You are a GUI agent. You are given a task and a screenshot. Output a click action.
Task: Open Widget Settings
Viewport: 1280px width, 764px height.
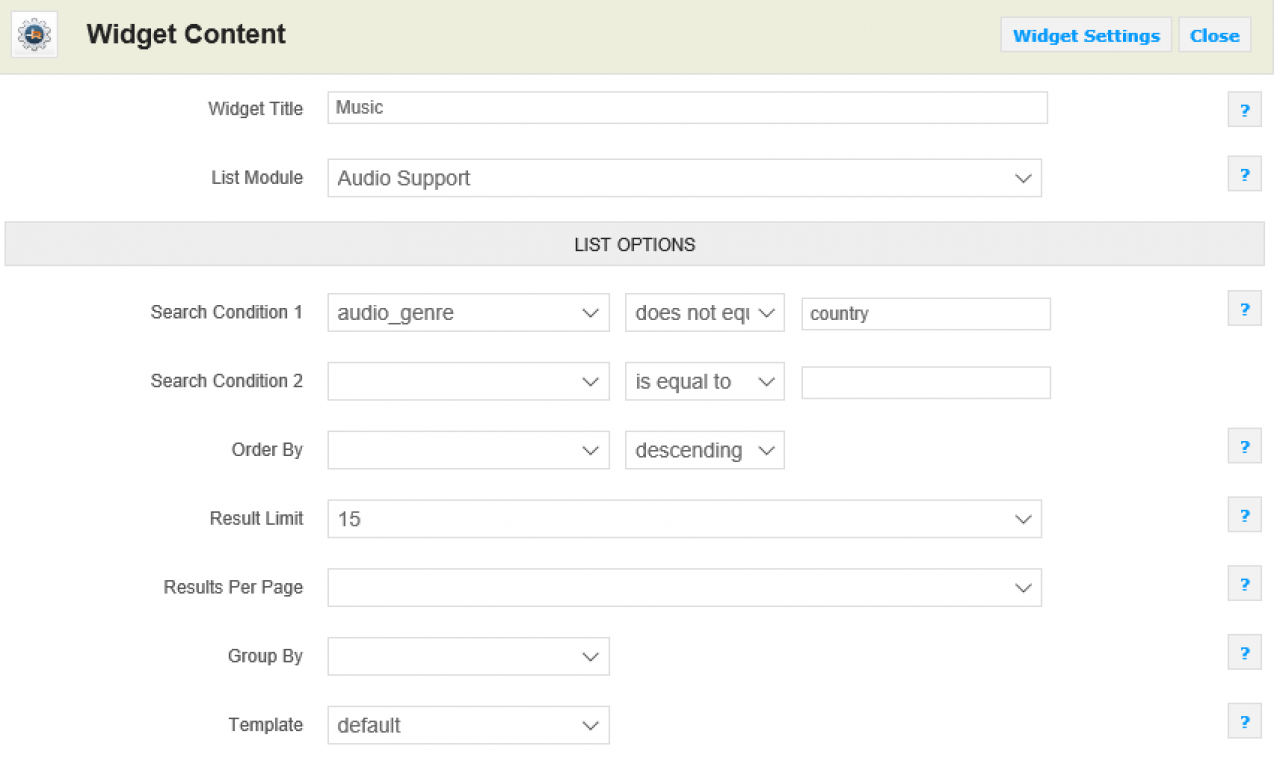[1085, 35]
